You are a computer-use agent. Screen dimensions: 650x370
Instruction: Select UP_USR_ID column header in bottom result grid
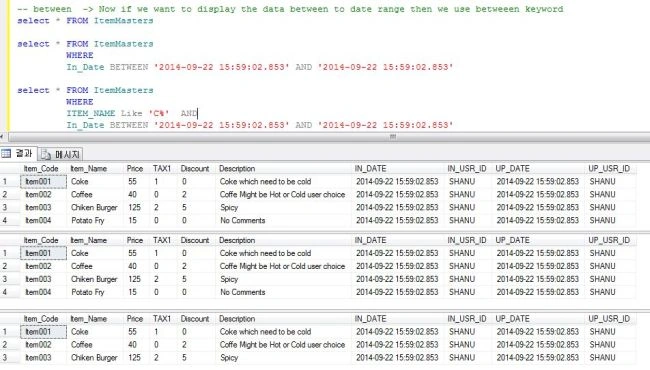[x=609, y=319]
